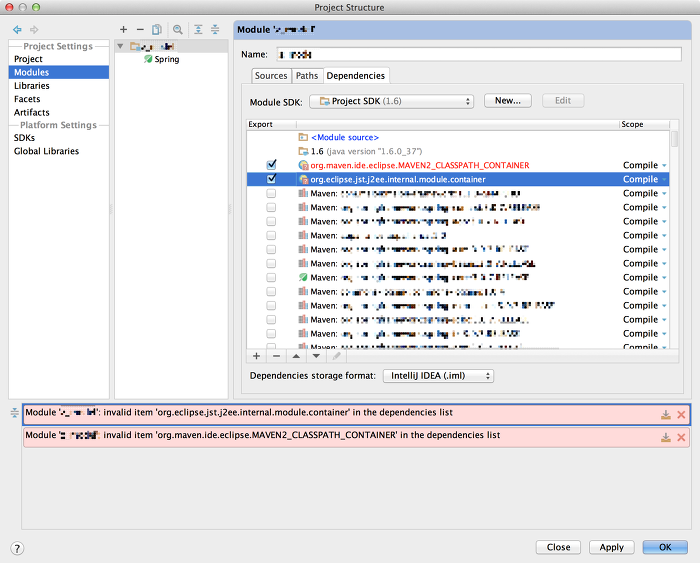Screen dimensions: 700x563
Task: Click the New... SDK button
Action: click(x=508, y=101)
